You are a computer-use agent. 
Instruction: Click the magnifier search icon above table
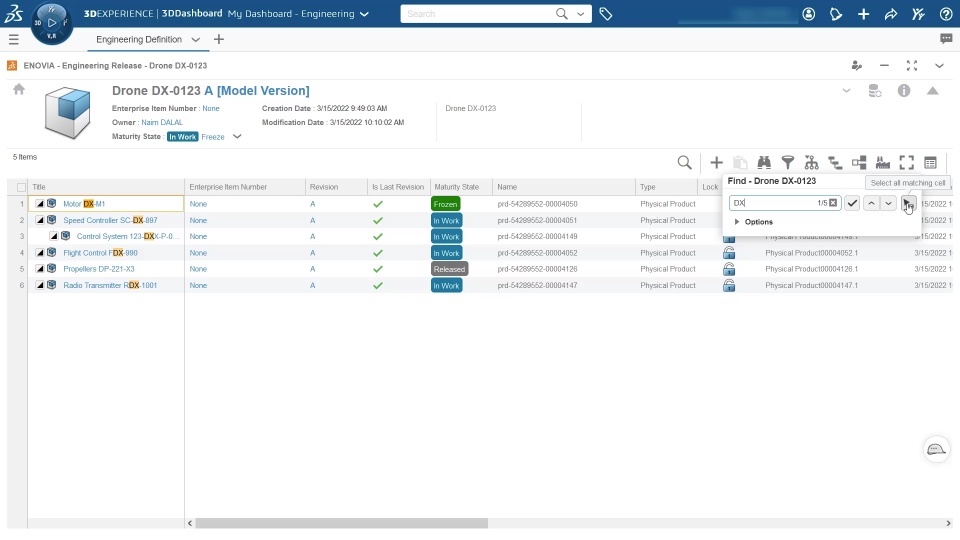(684, 162)
